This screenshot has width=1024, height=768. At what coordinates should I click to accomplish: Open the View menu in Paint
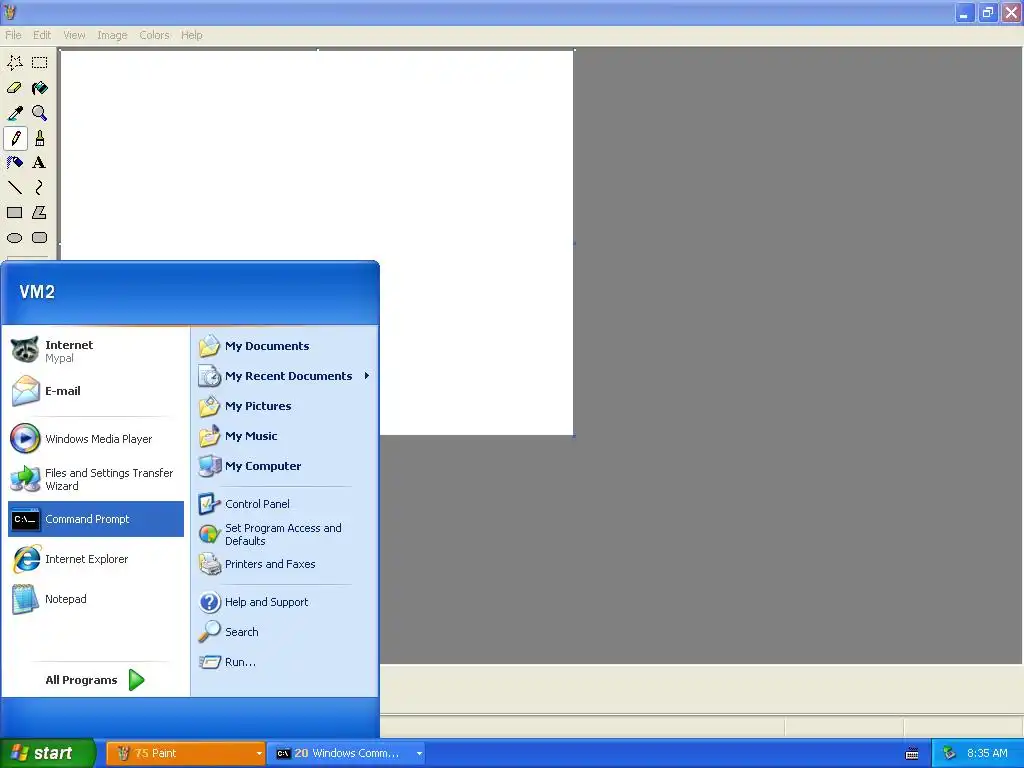point(74,35)
